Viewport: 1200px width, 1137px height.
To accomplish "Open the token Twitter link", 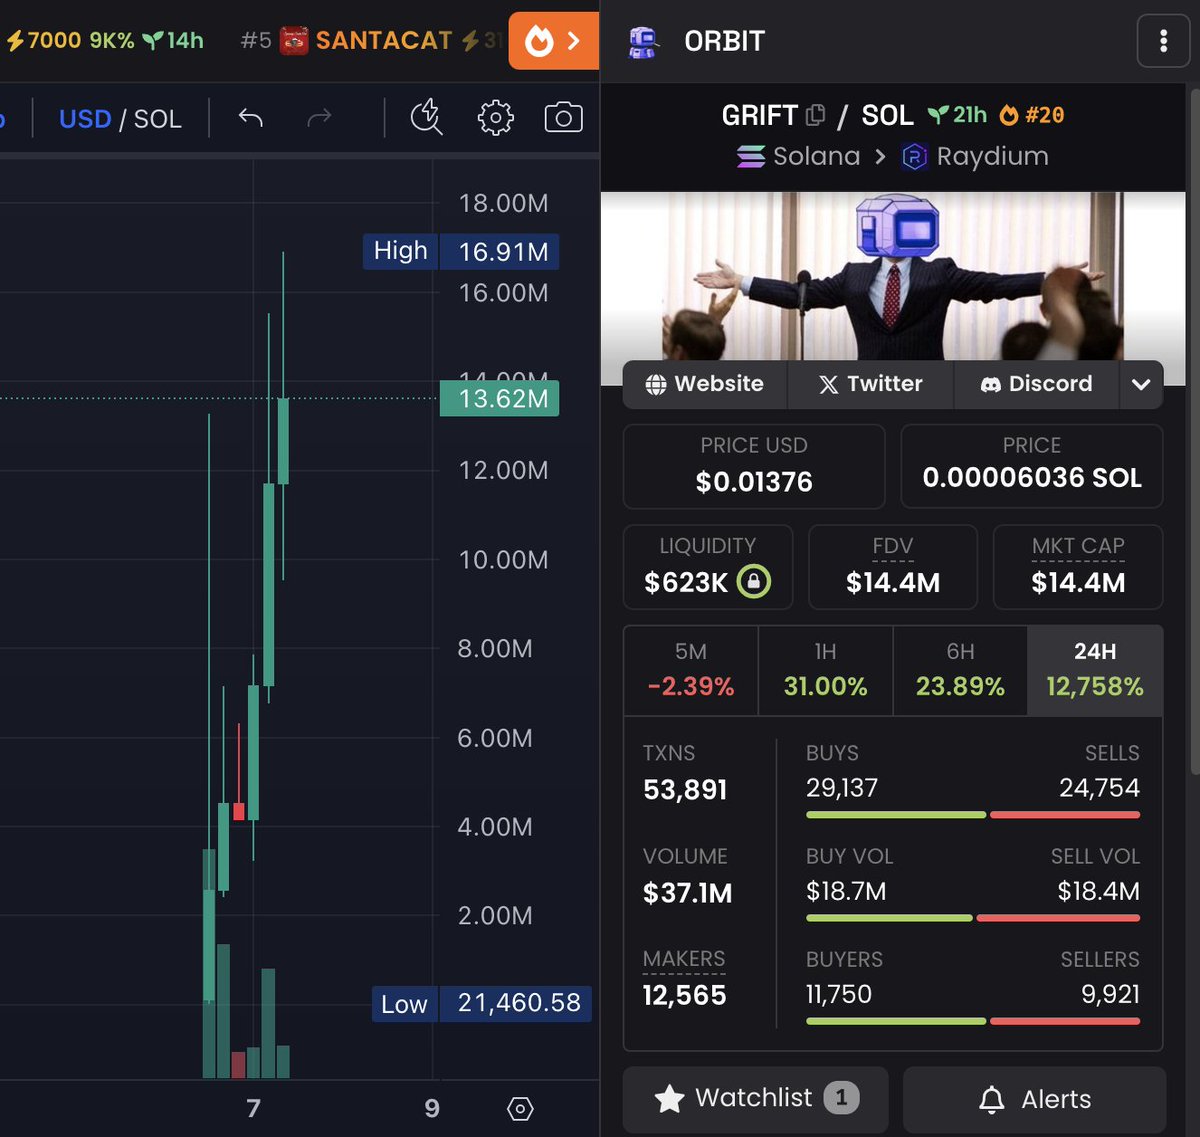I will point(871,384).
